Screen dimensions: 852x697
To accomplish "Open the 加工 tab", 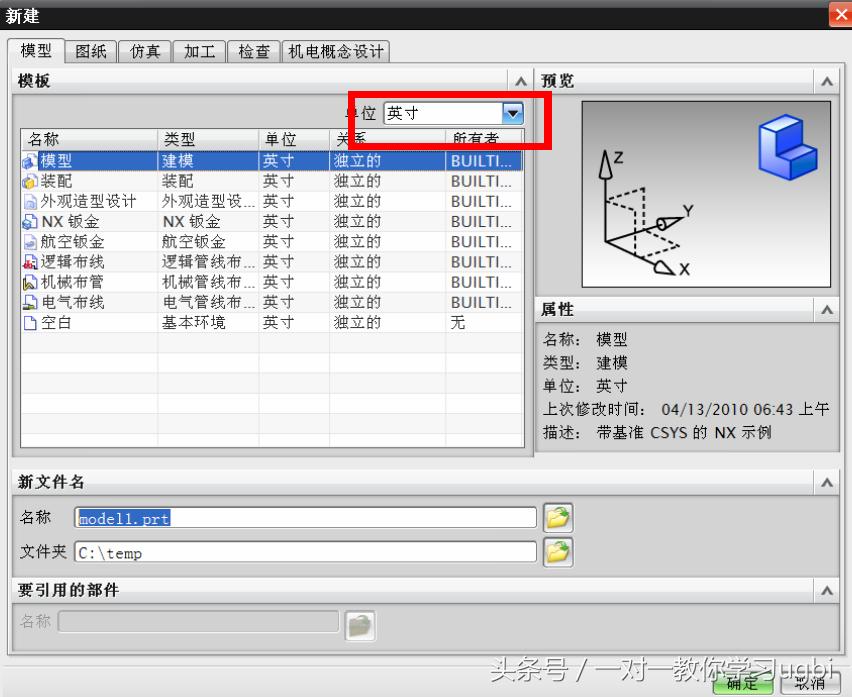I will 199,51.
